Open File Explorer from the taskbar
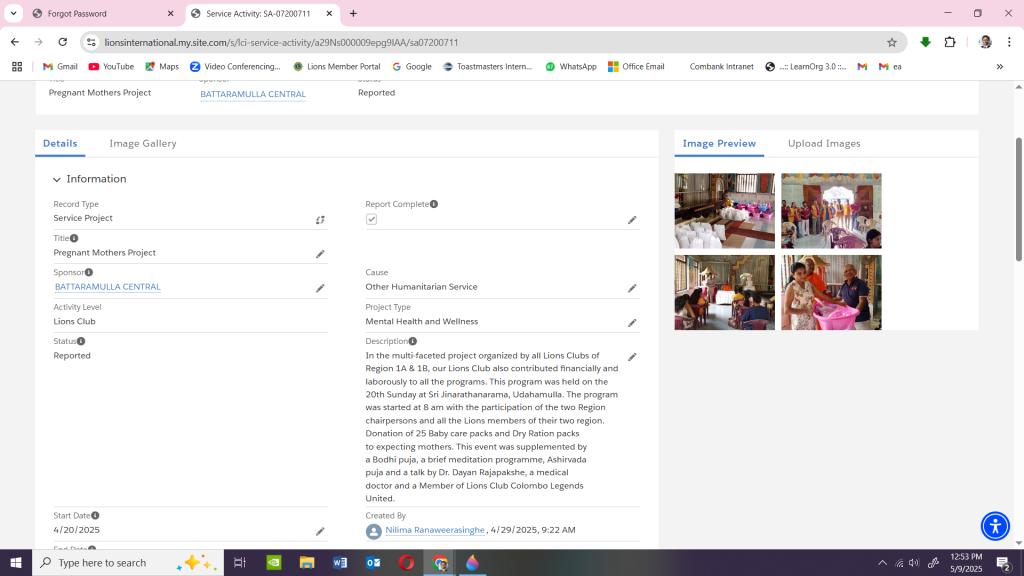The height and width of the screenshot is (576, 1024). pos(306,562)
